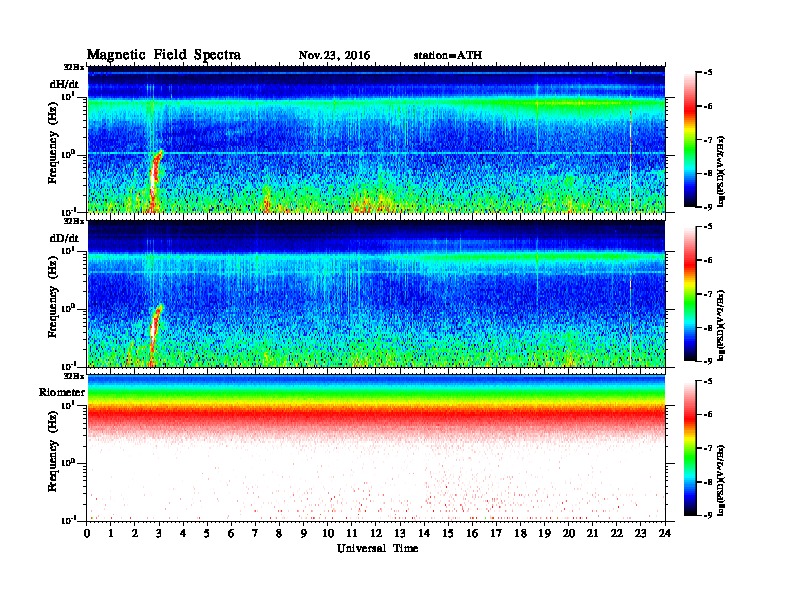Select the "dD/dt" panel label
This screenshot has height=612, width=792.
(64, 238)
